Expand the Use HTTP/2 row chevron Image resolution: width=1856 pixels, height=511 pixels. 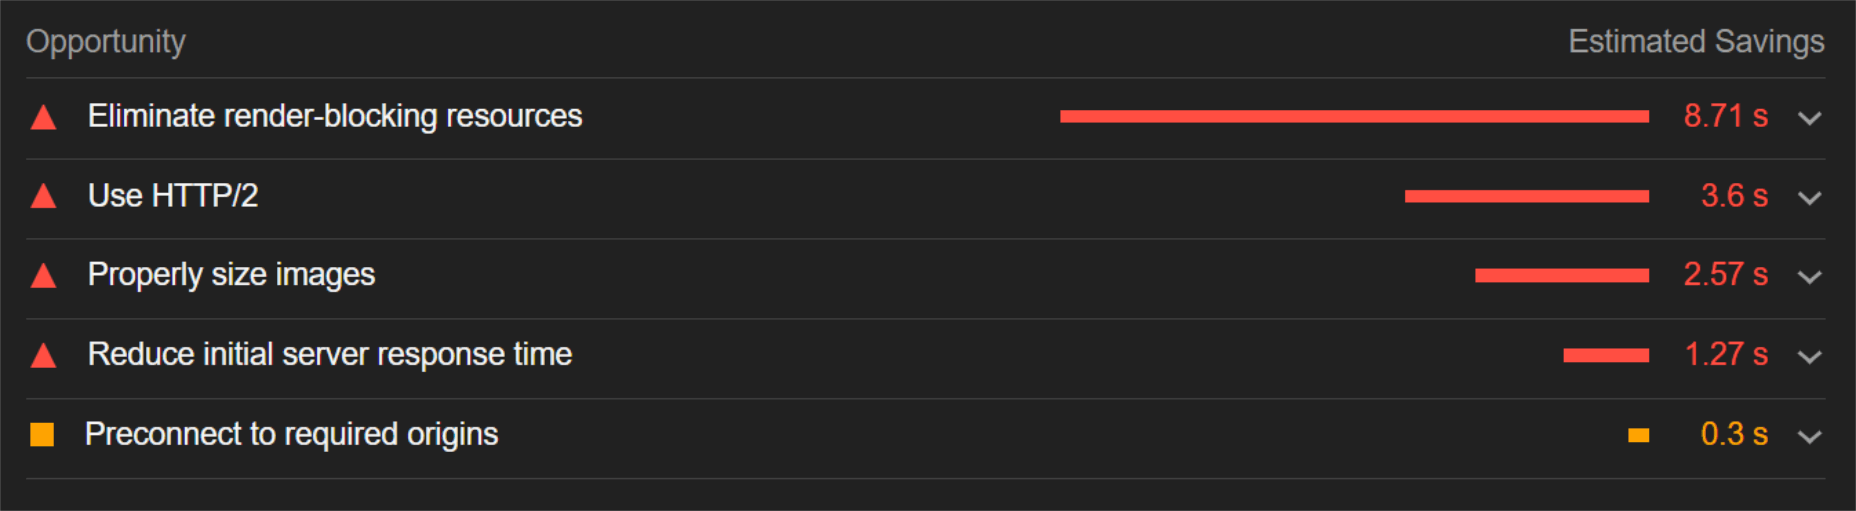click(1809, 198)
